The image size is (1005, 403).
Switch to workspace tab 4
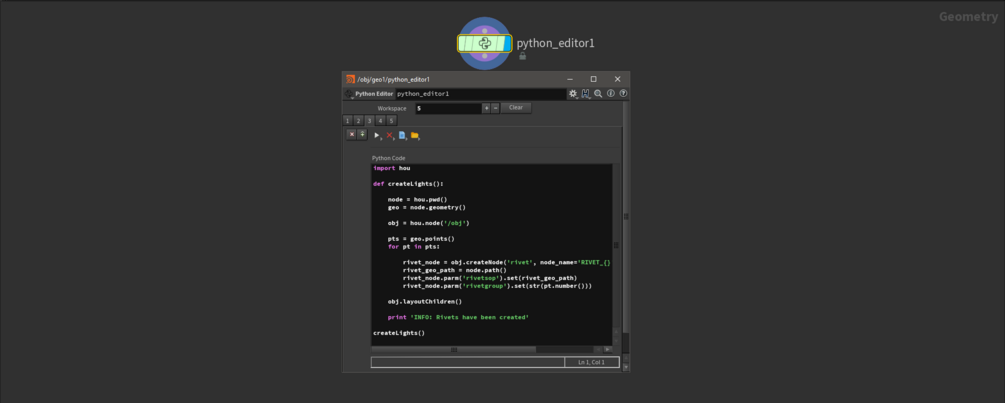click(x=381, y=120)
